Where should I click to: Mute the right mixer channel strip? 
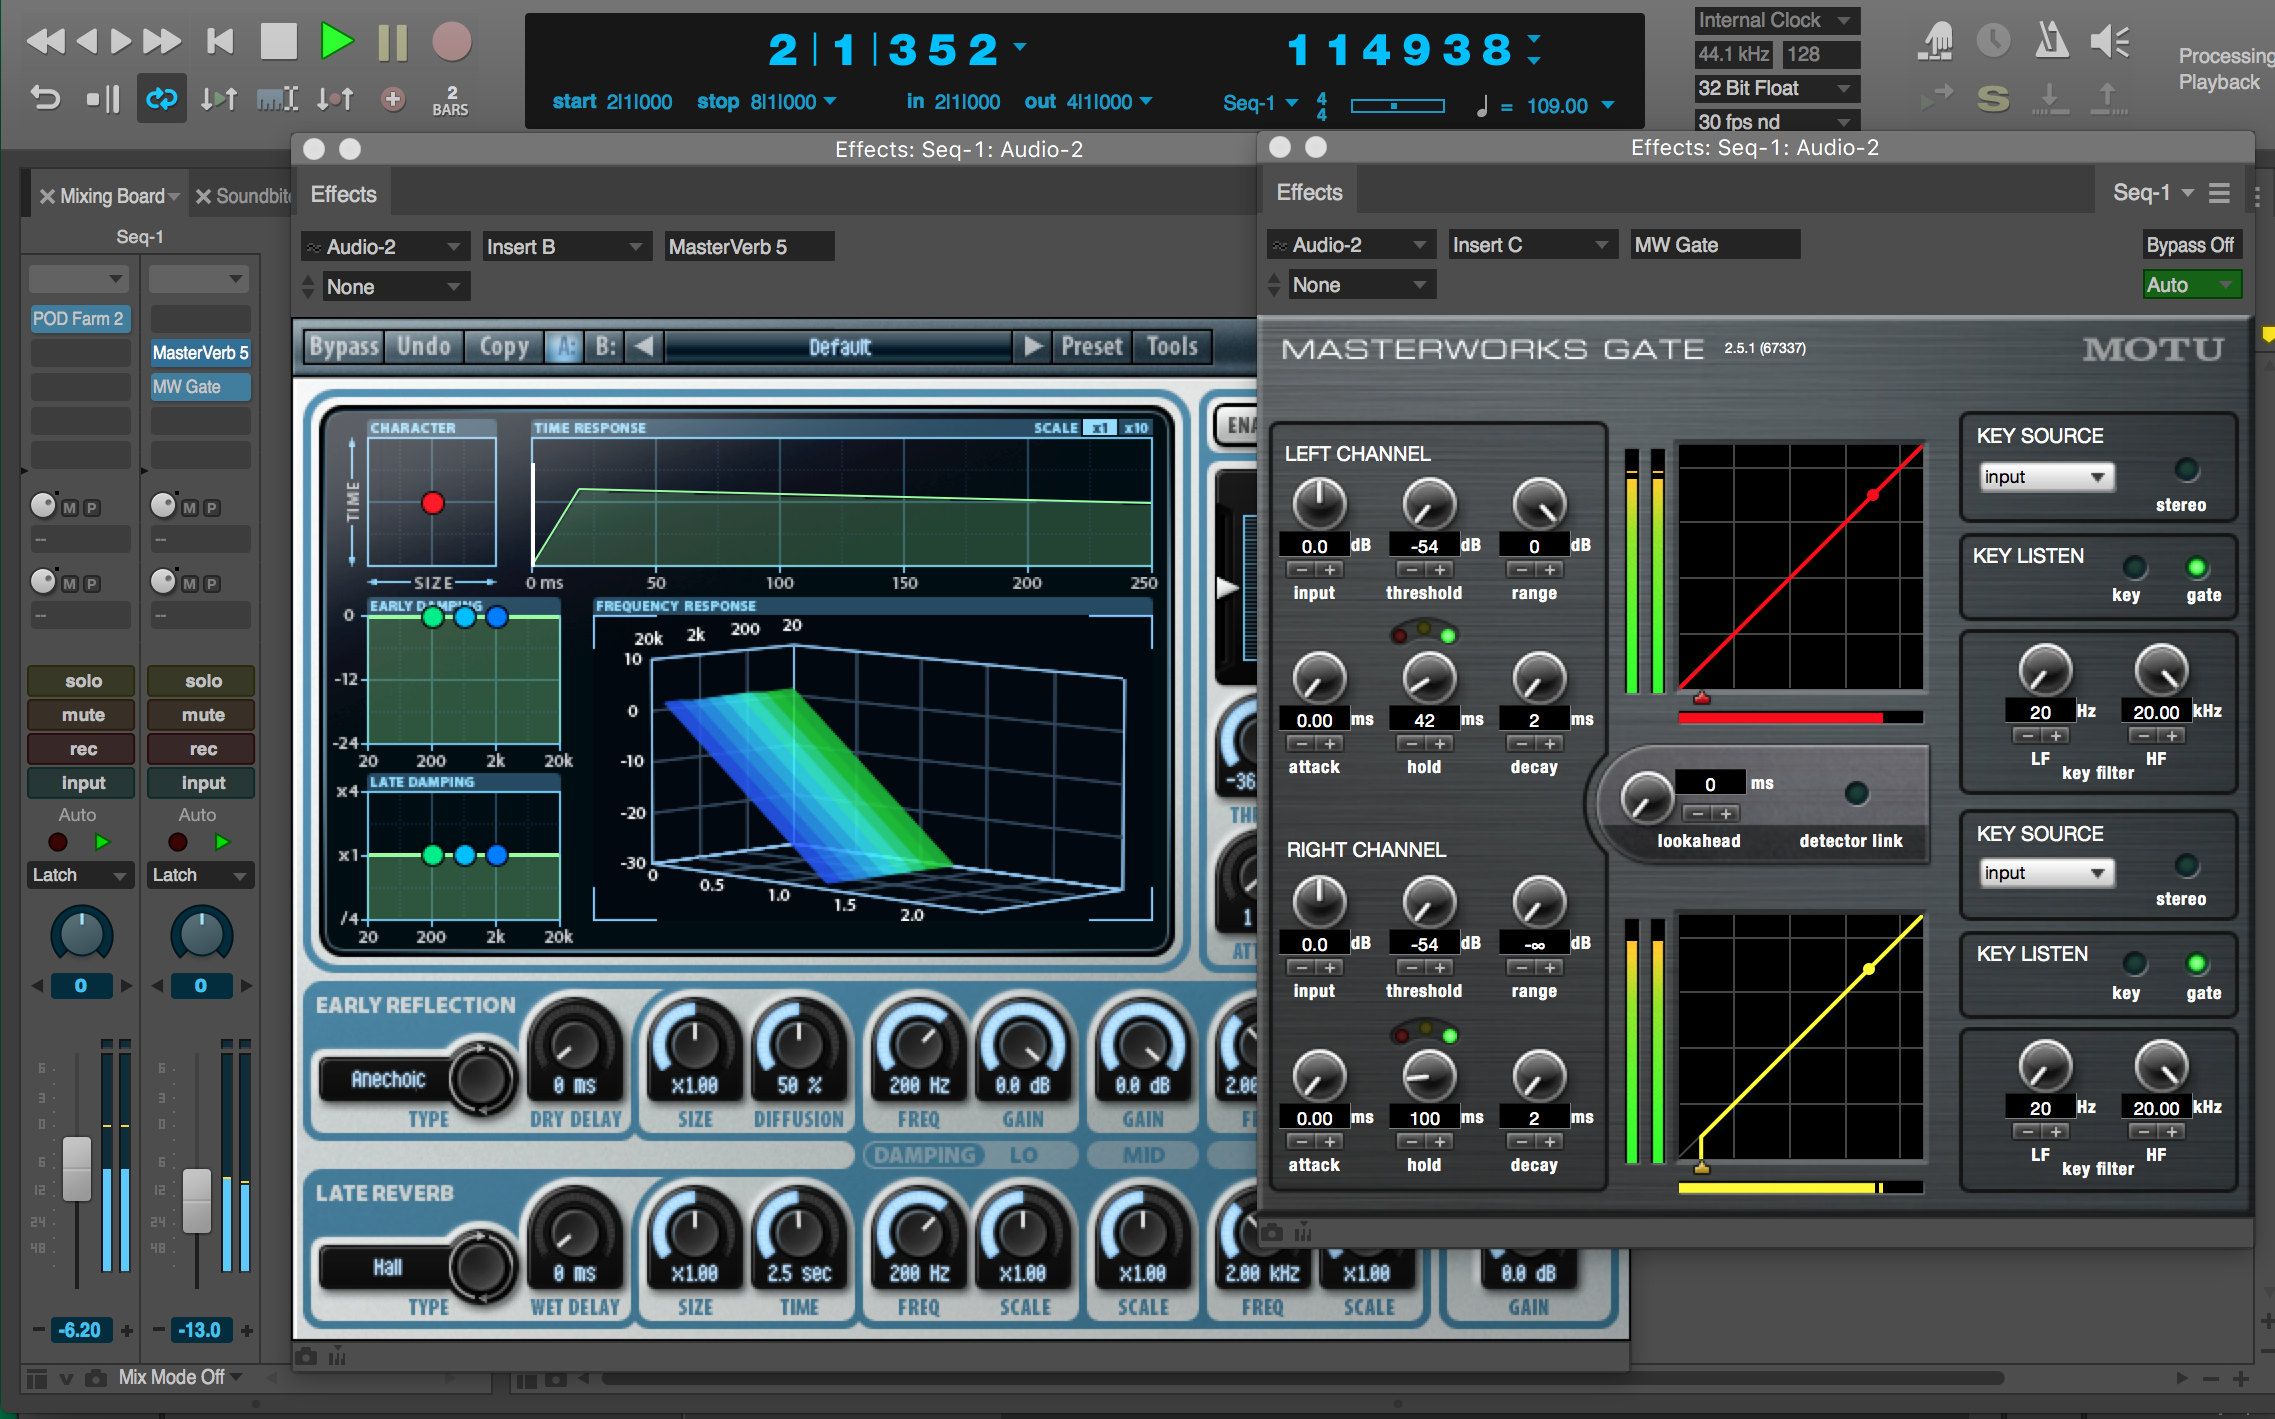pos(200,714)
